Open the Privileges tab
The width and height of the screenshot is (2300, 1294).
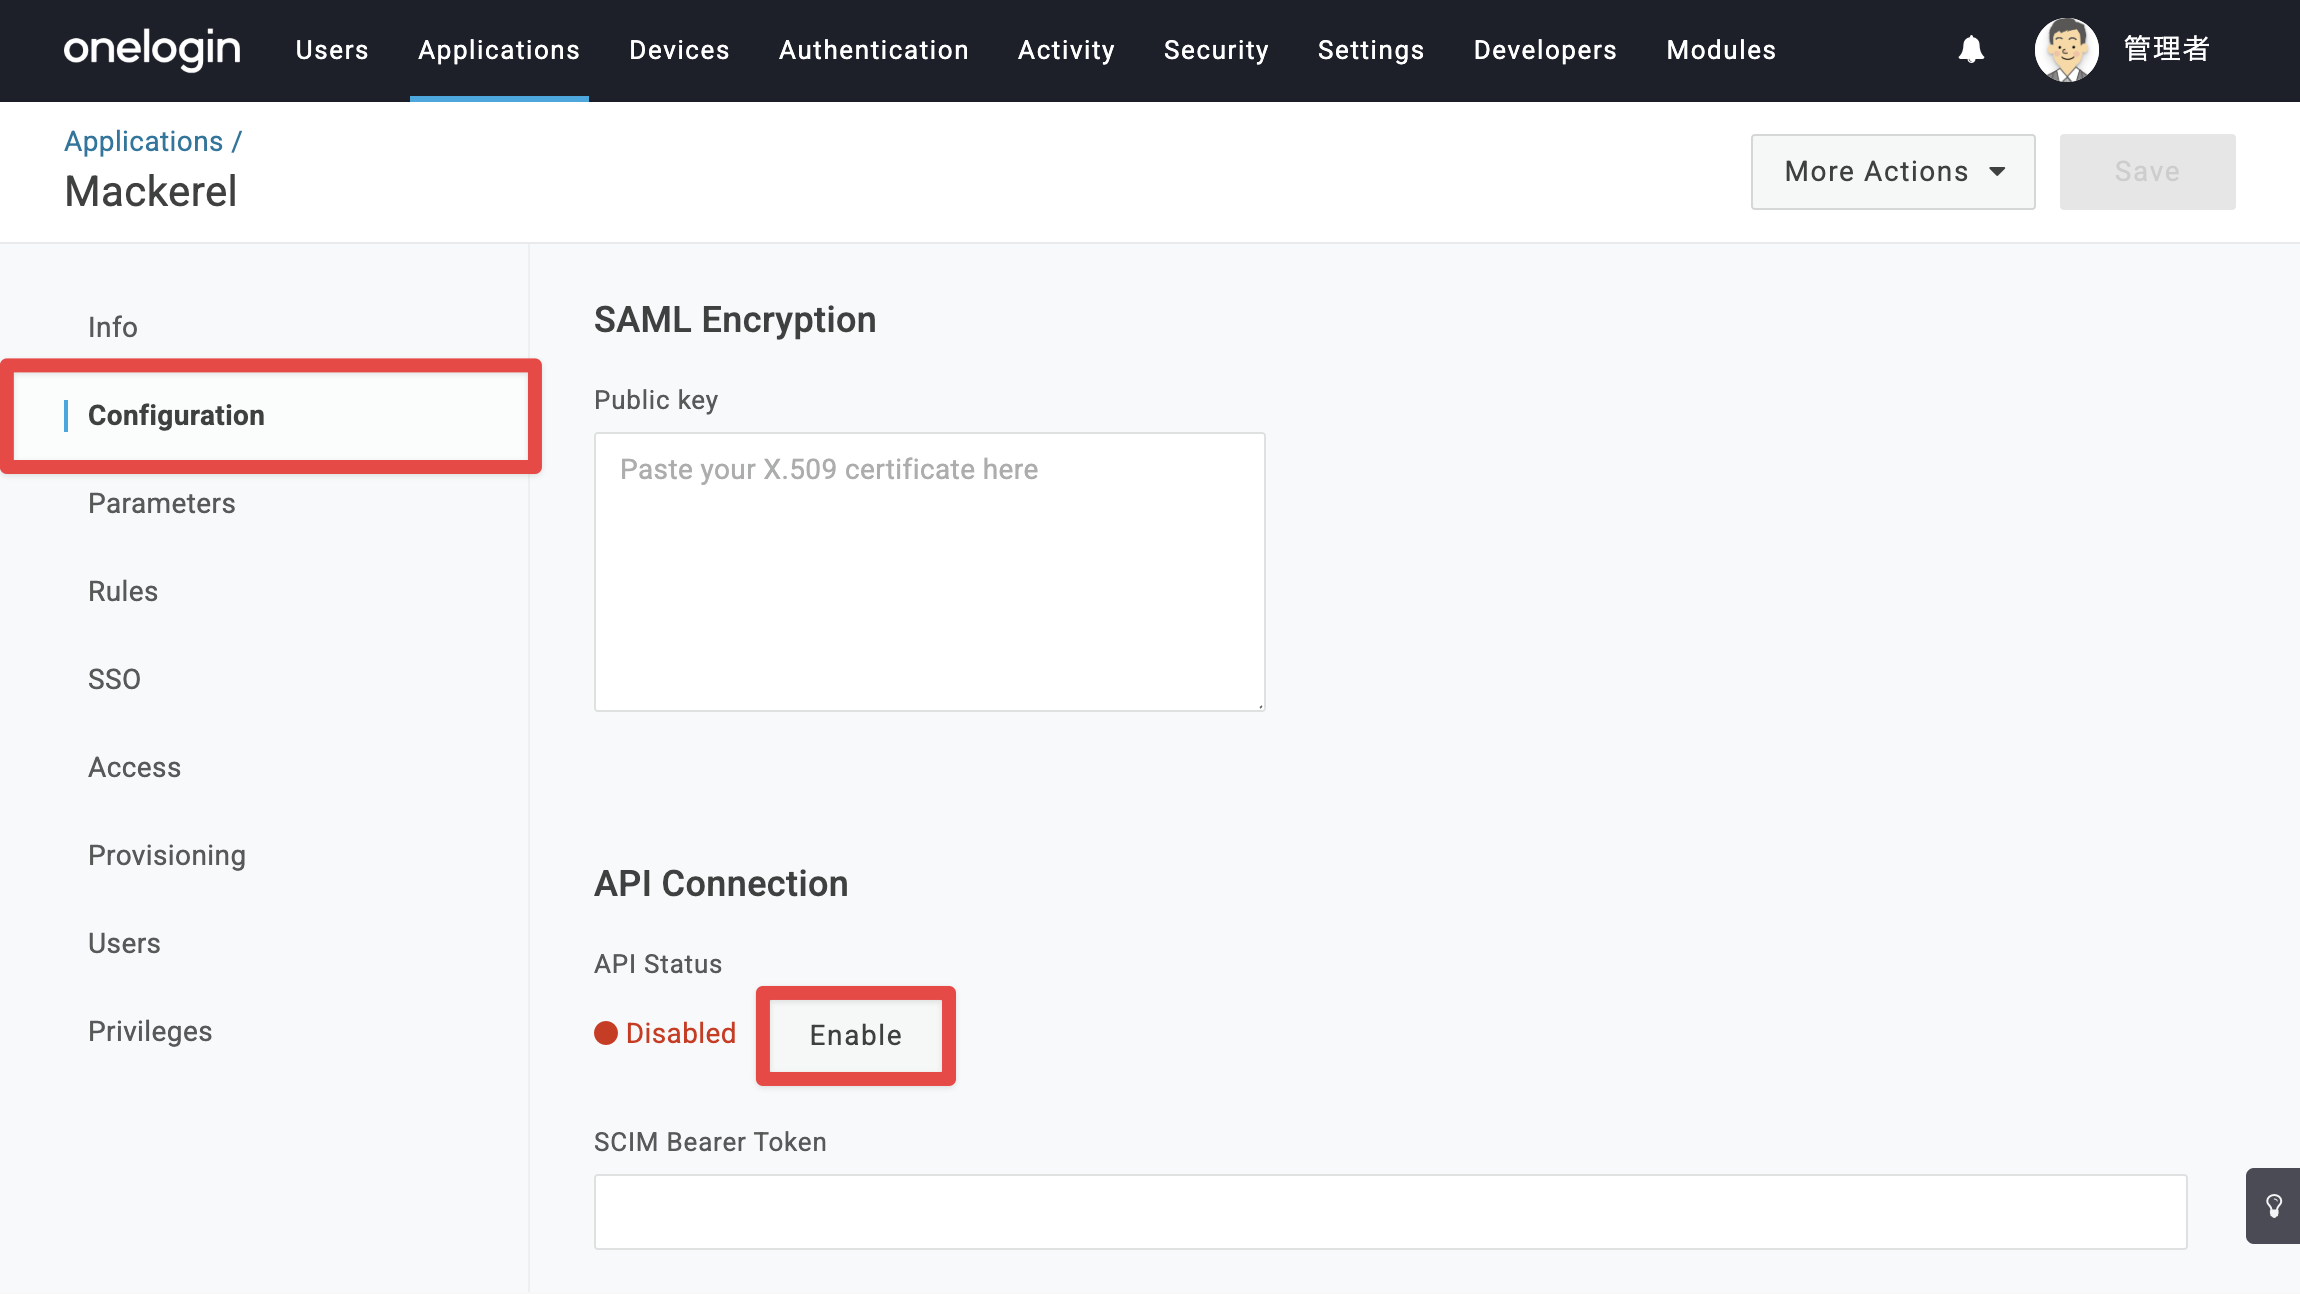(150, 1031)
